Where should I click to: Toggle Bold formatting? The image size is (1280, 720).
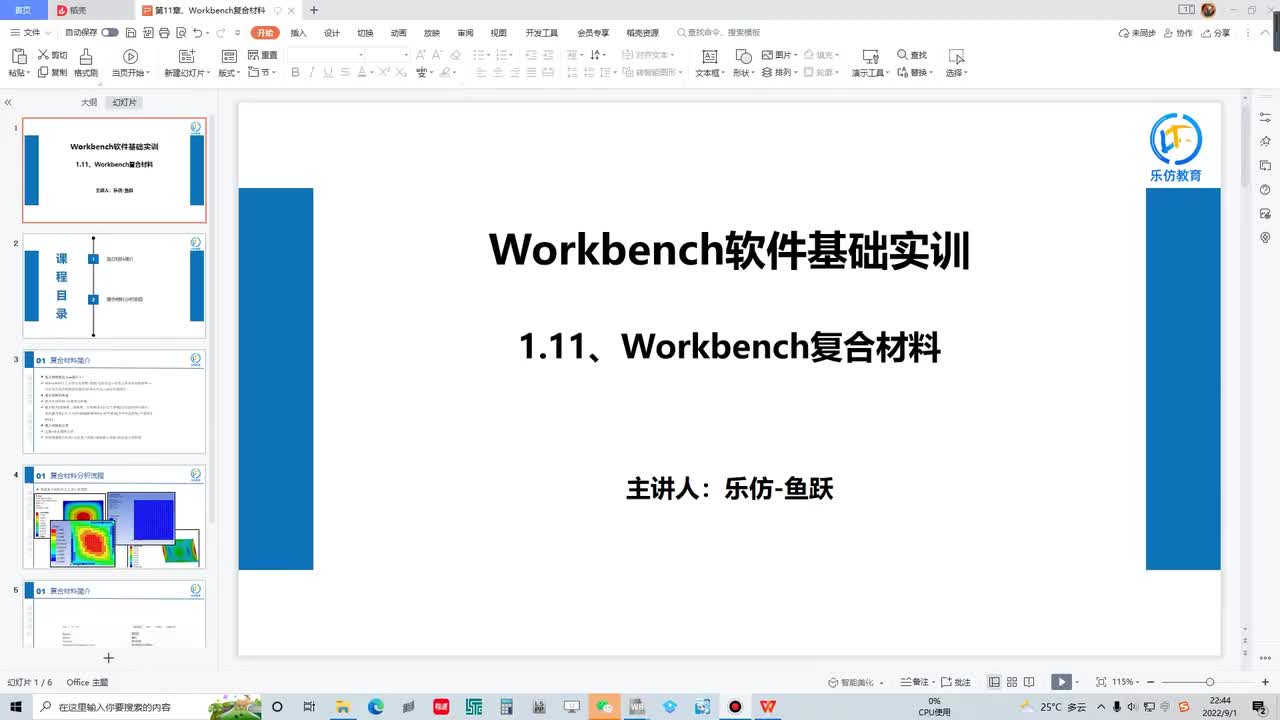point(295,72)
